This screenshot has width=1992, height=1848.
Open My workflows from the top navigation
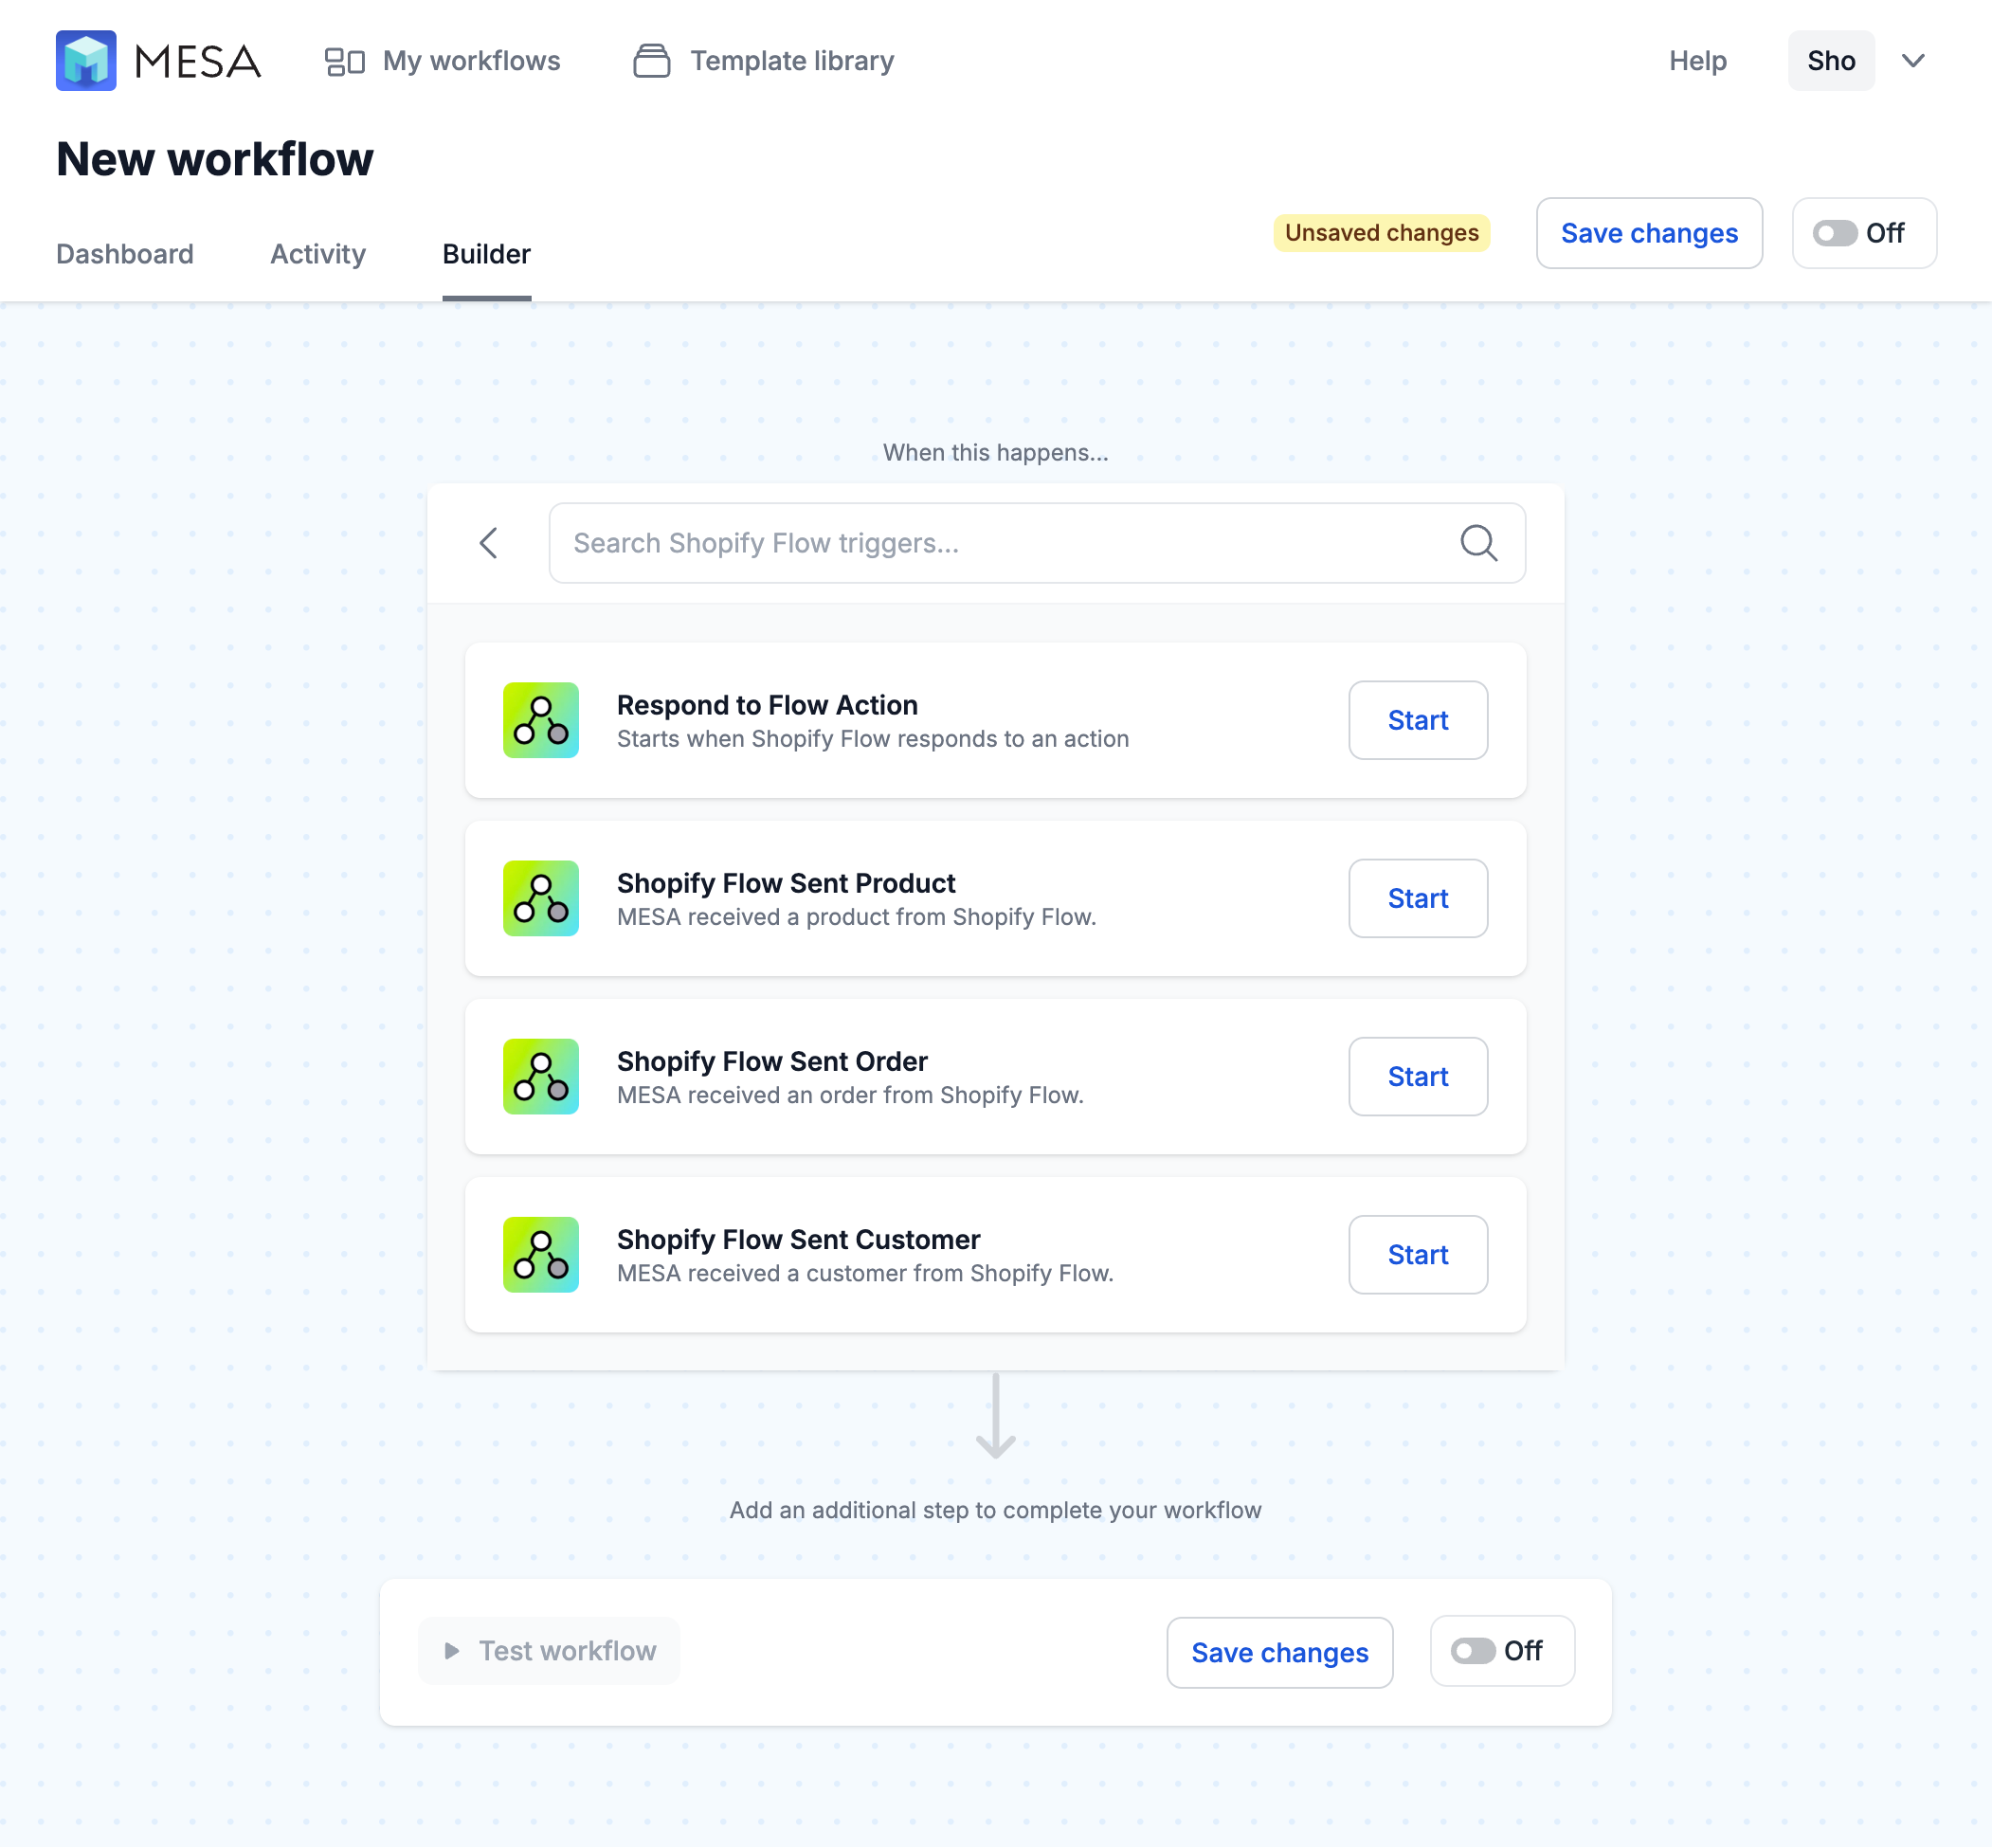tap(442, 61)
